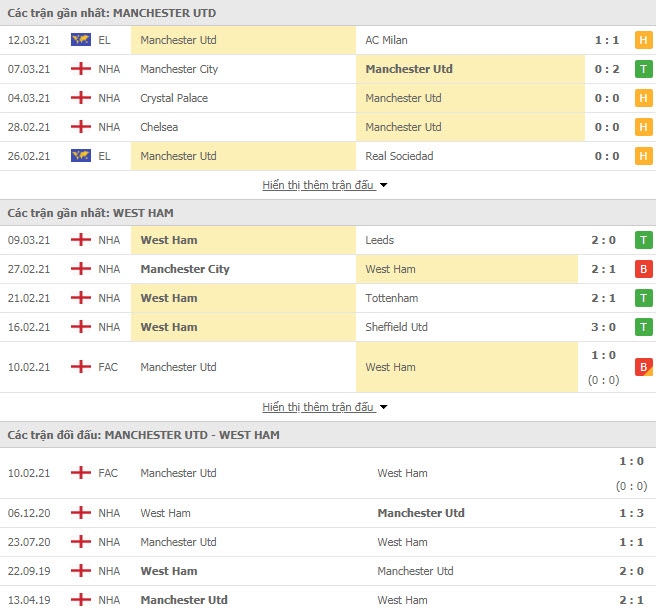This screenshot has width=656, height=614.
Task: Expand more matches under West Ham section
Action: click(318, 407)
